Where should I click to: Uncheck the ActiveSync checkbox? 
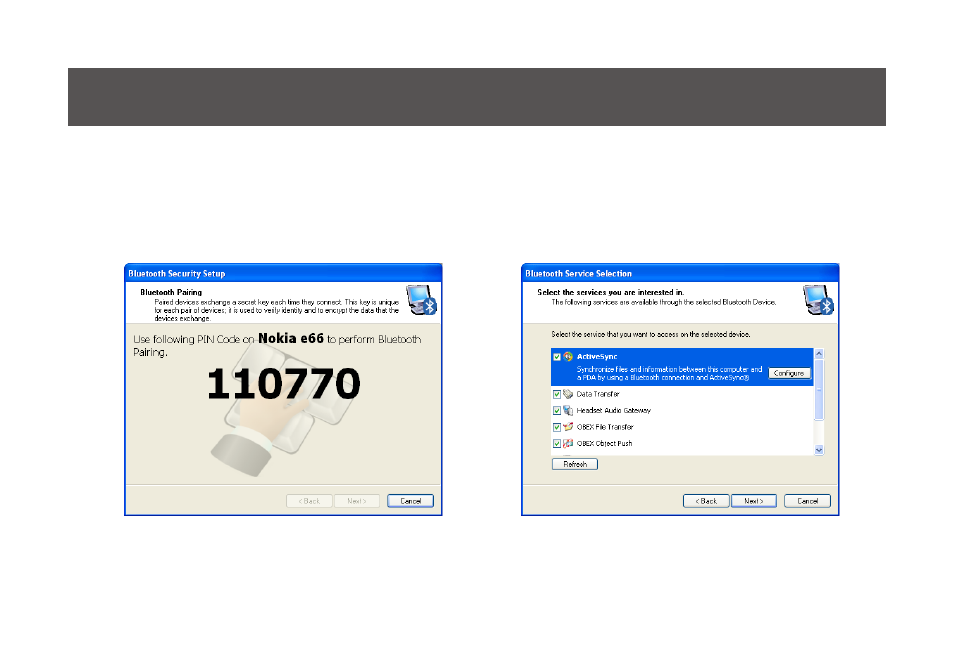pyautogui.click(x=557, y=357)
